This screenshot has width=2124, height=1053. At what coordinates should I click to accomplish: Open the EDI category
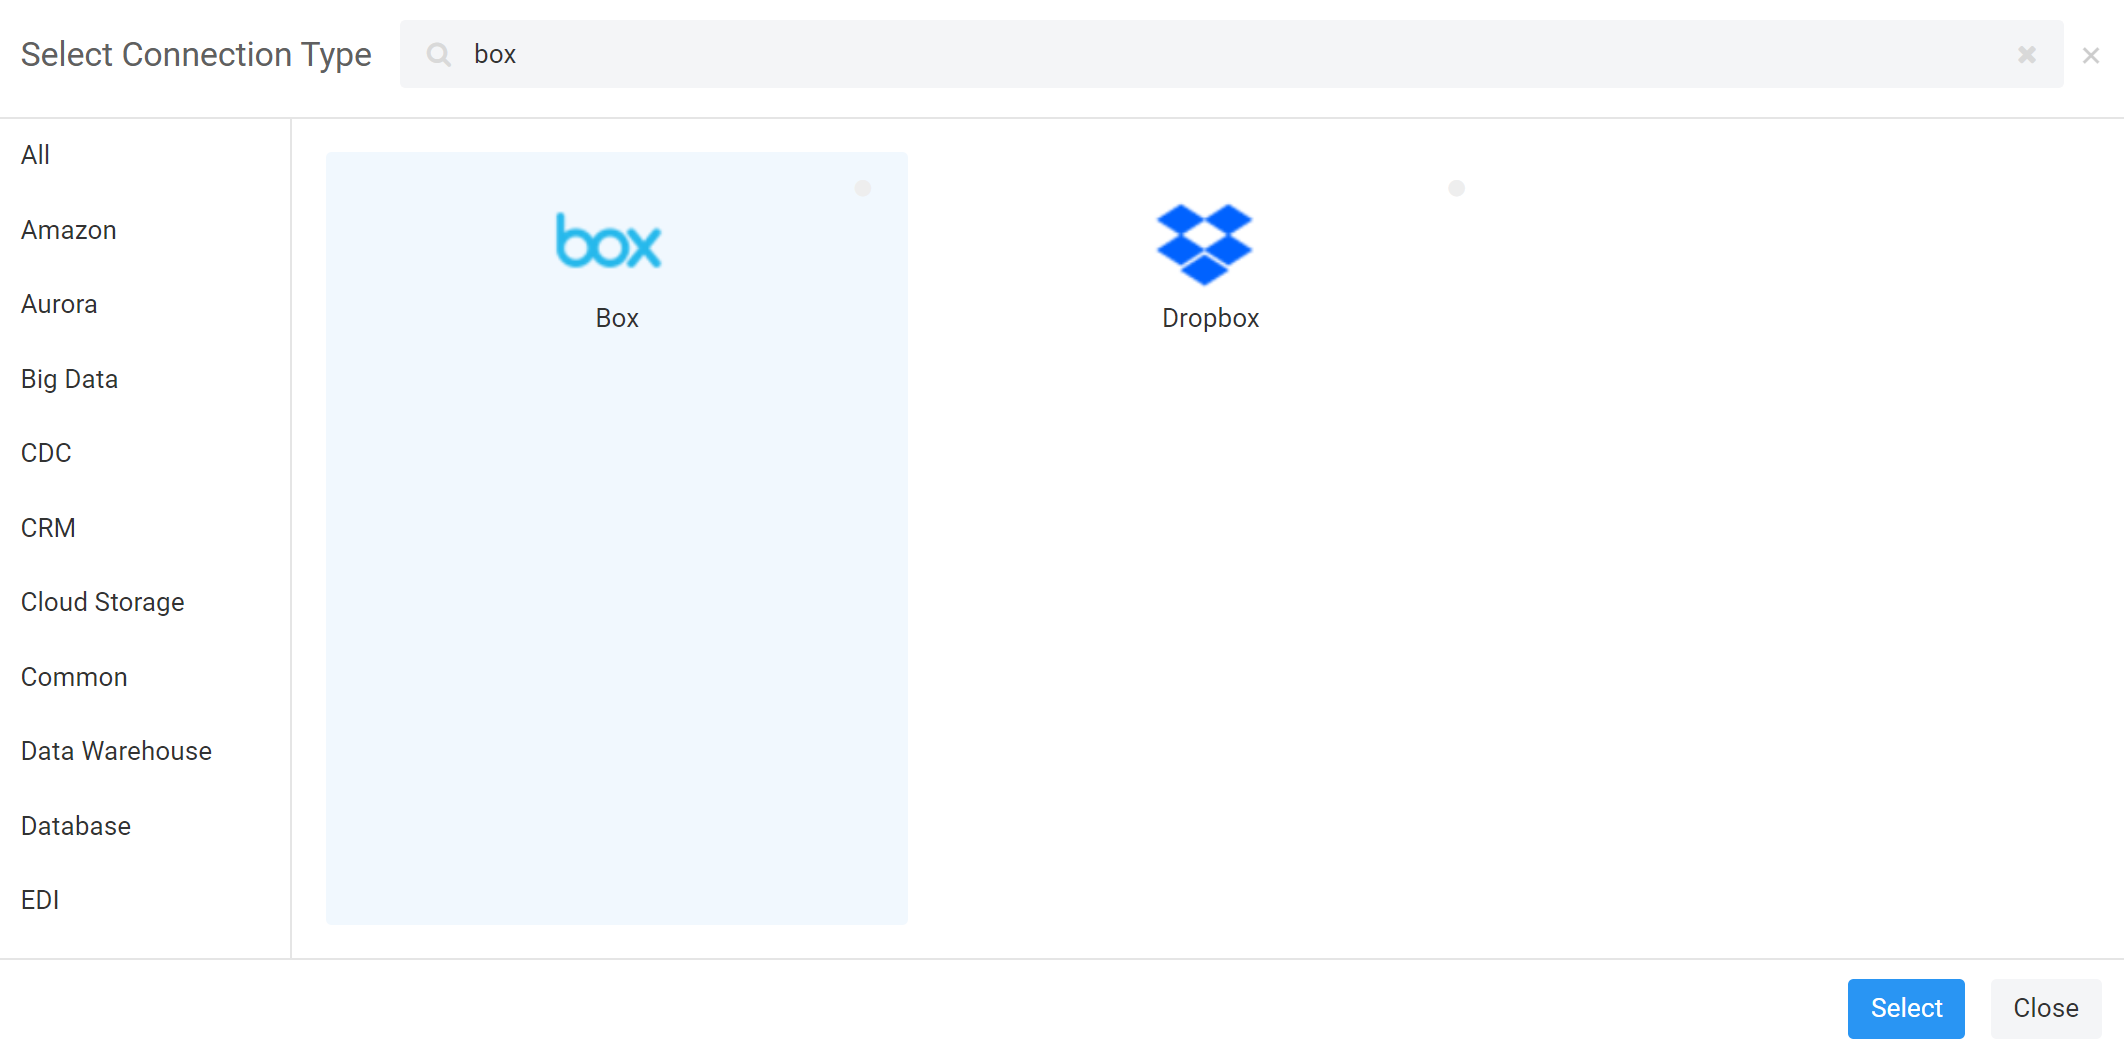(x=40, y=900)
